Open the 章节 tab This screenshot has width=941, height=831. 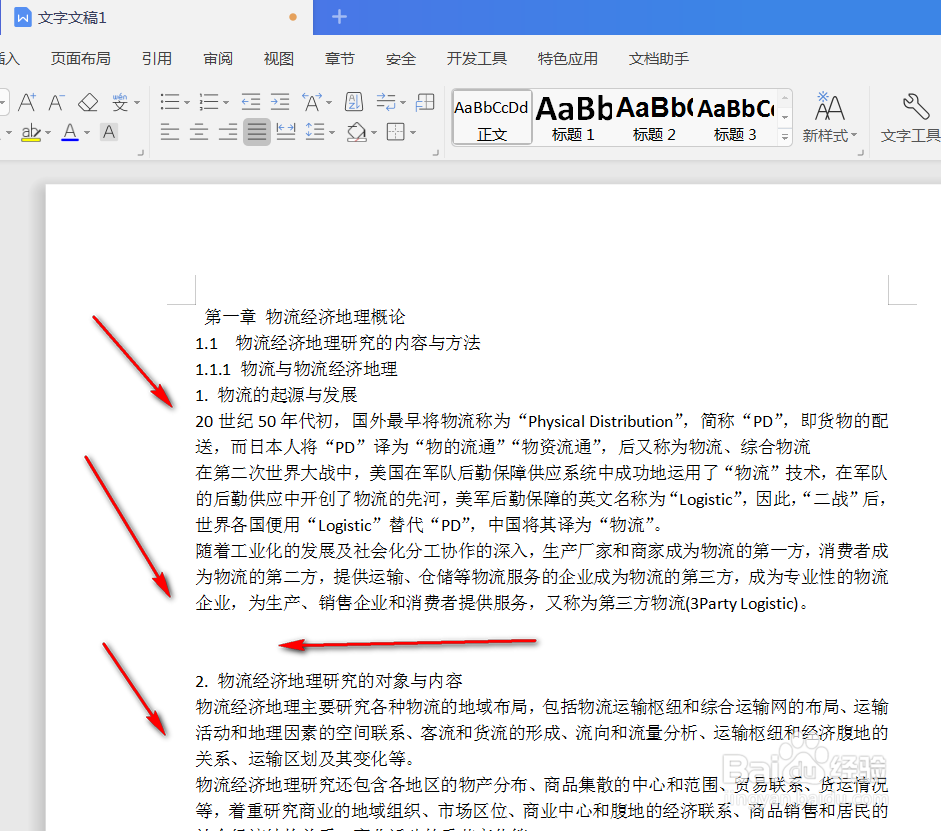(x=340, y=59)
